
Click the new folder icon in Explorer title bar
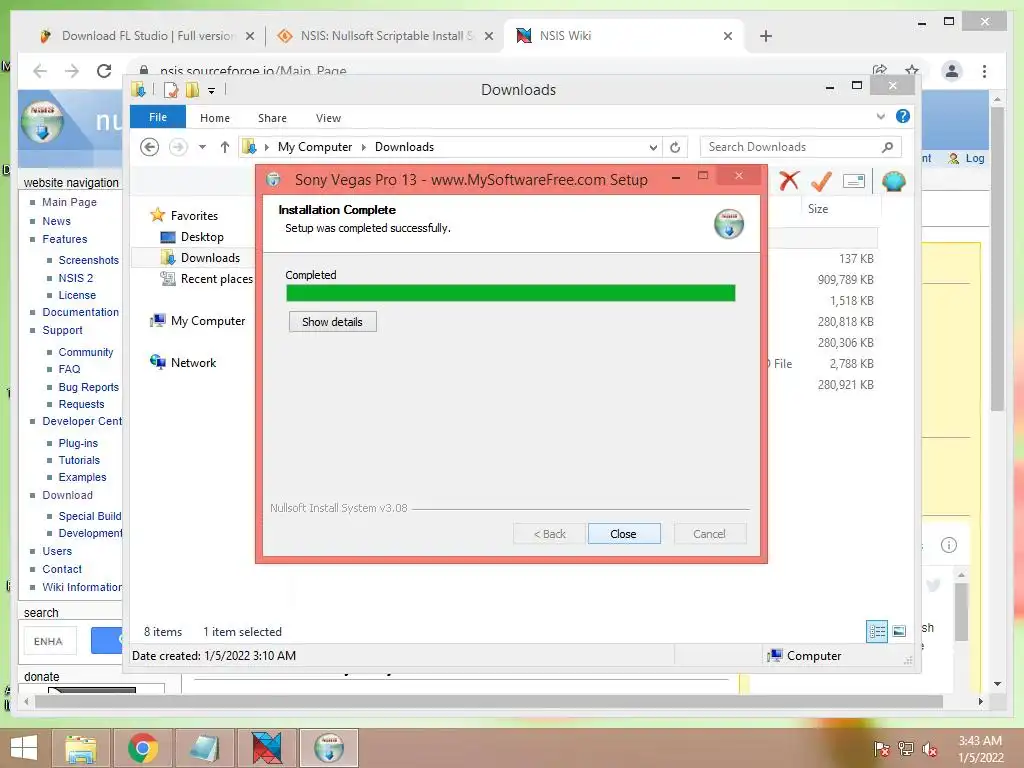192,90
